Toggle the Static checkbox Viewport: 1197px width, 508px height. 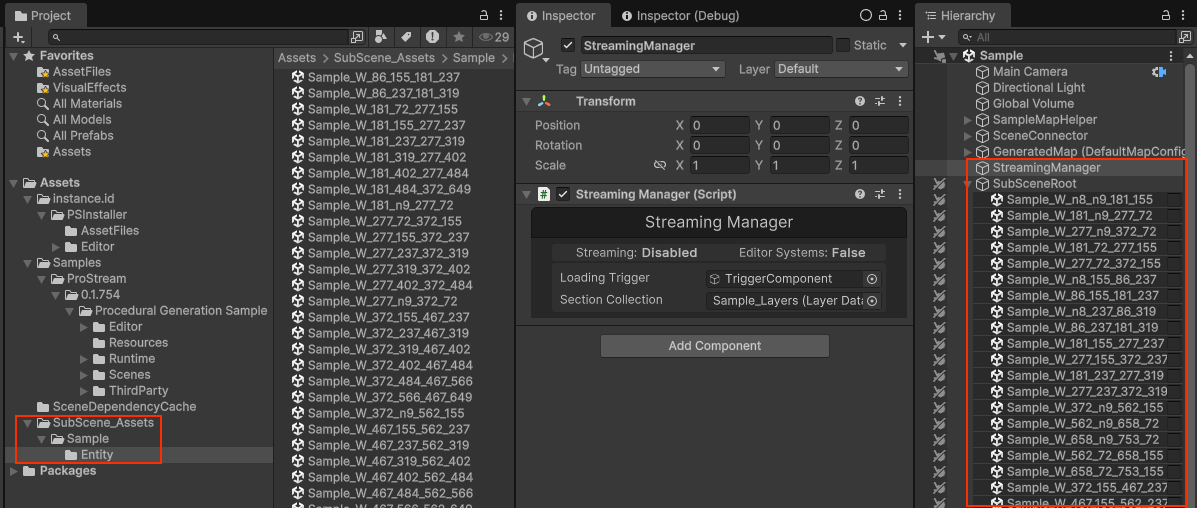[x=843, y=45]
